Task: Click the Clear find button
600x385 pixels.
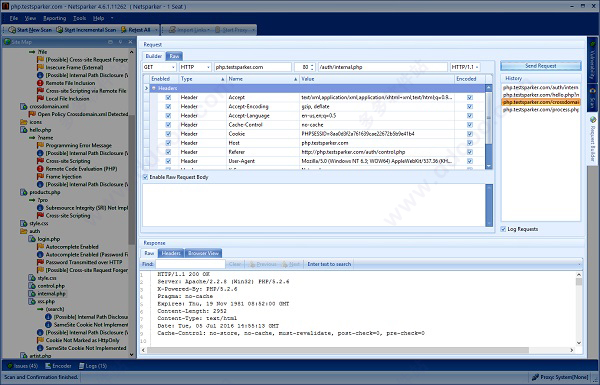Action: click(235, 264)
